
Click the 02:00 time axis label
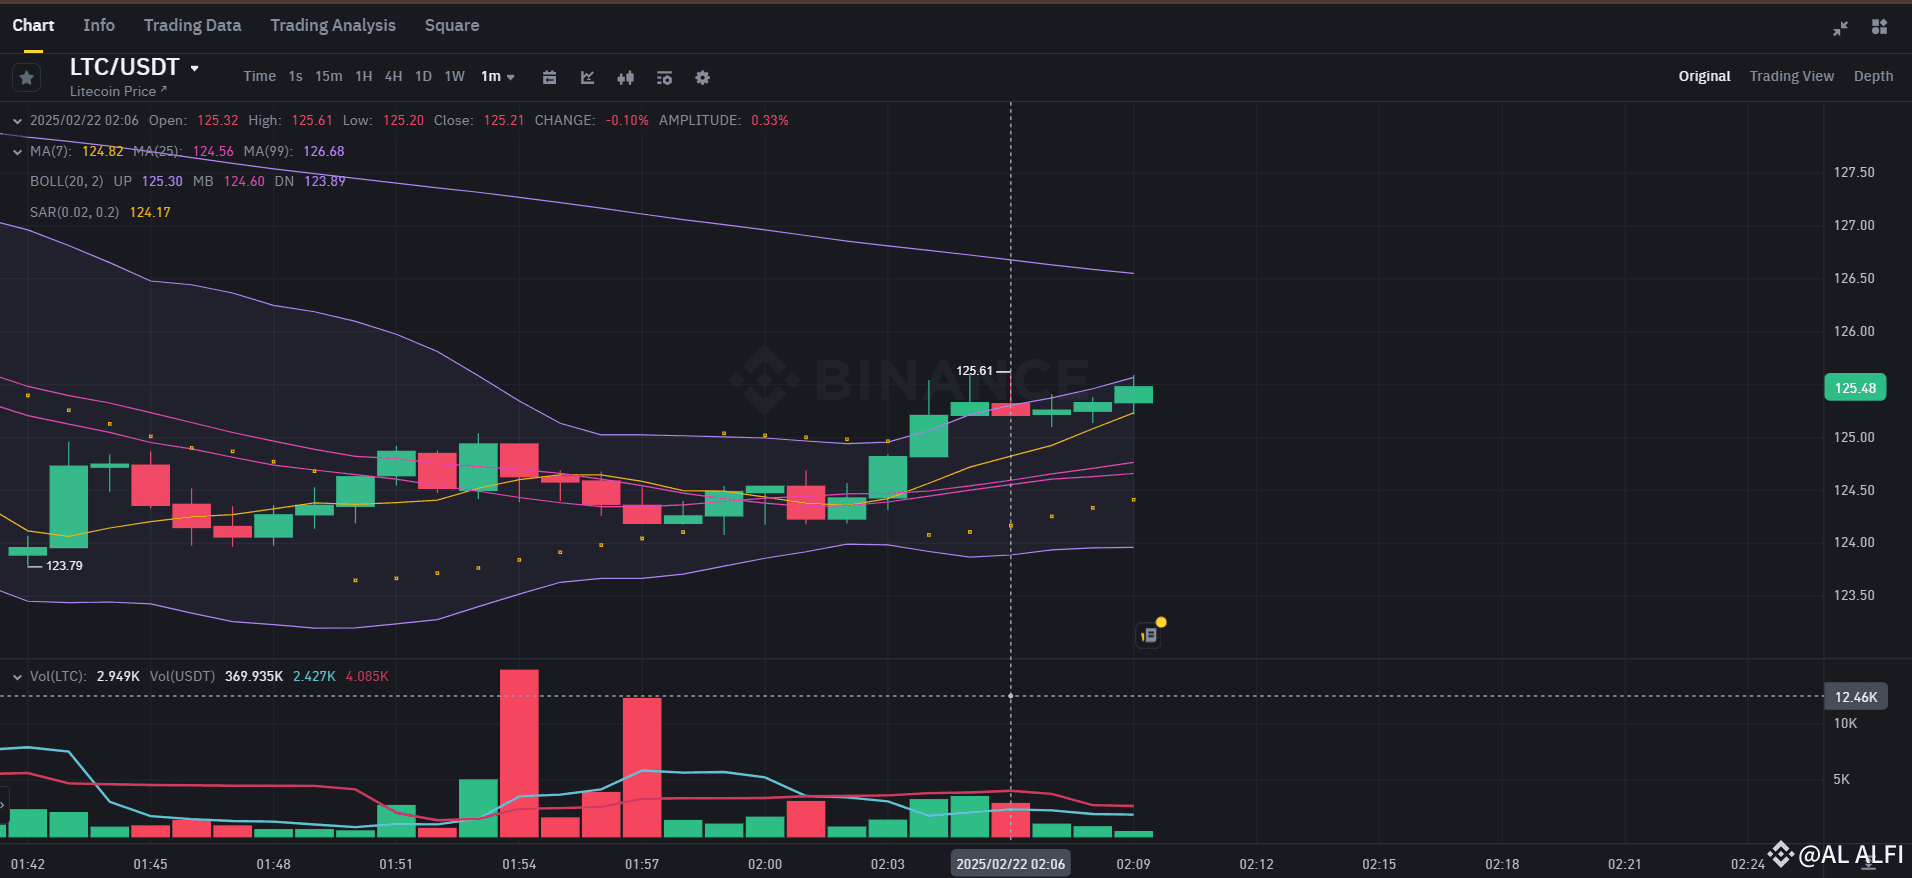pos(765,864)
